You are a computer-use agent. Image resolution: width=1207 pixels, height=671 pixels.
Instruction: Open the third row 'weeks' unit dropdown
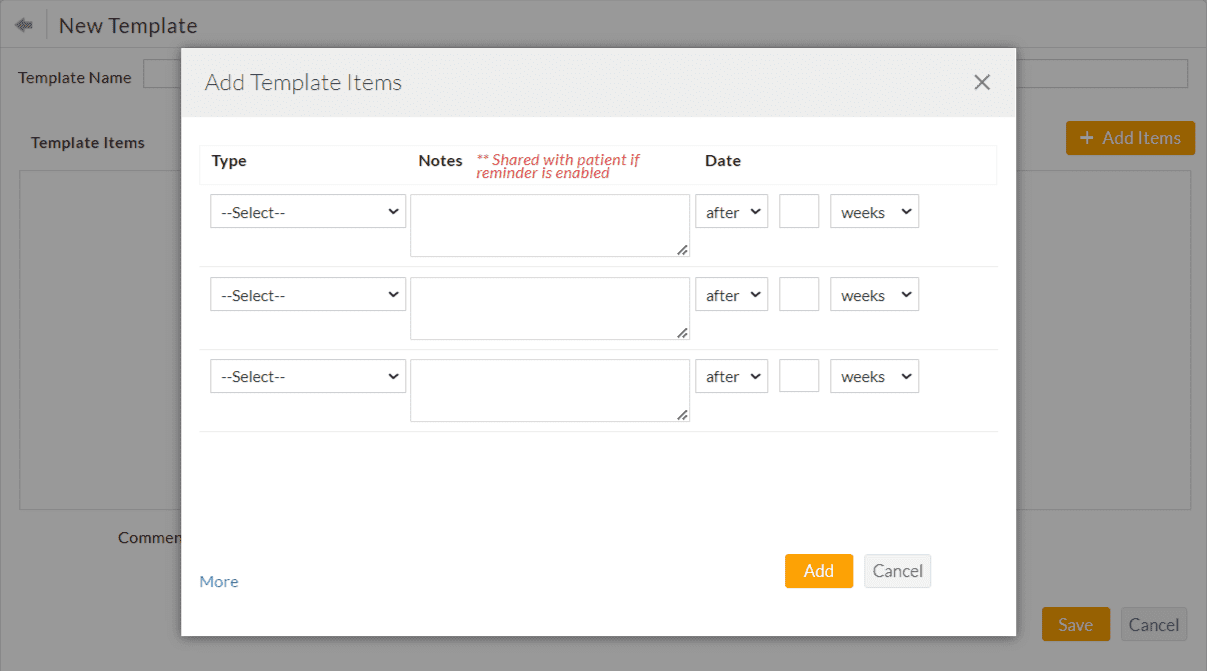(x=874, y=376)
